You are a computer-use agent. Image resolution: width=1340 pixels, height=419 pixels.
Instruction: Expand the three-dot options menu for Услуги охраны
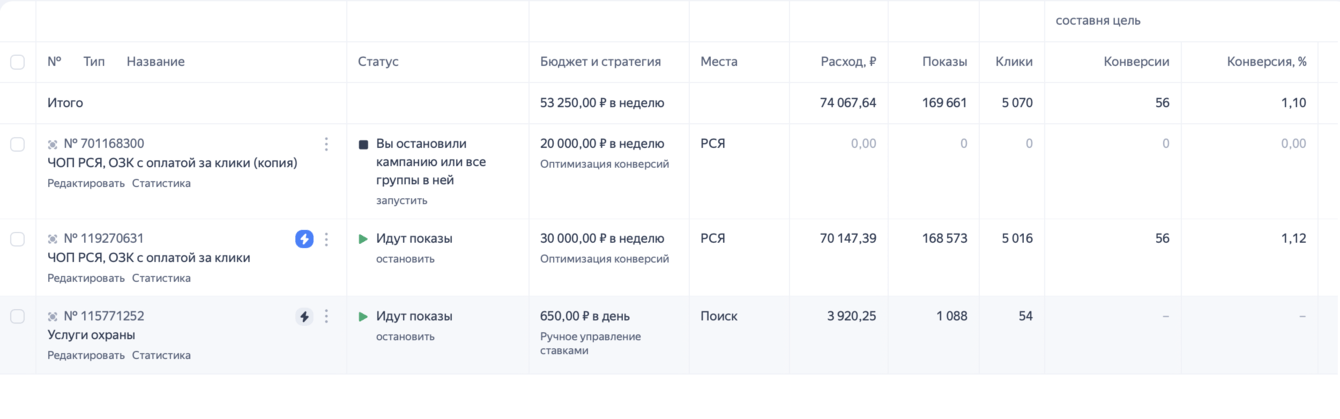point(326,317)
